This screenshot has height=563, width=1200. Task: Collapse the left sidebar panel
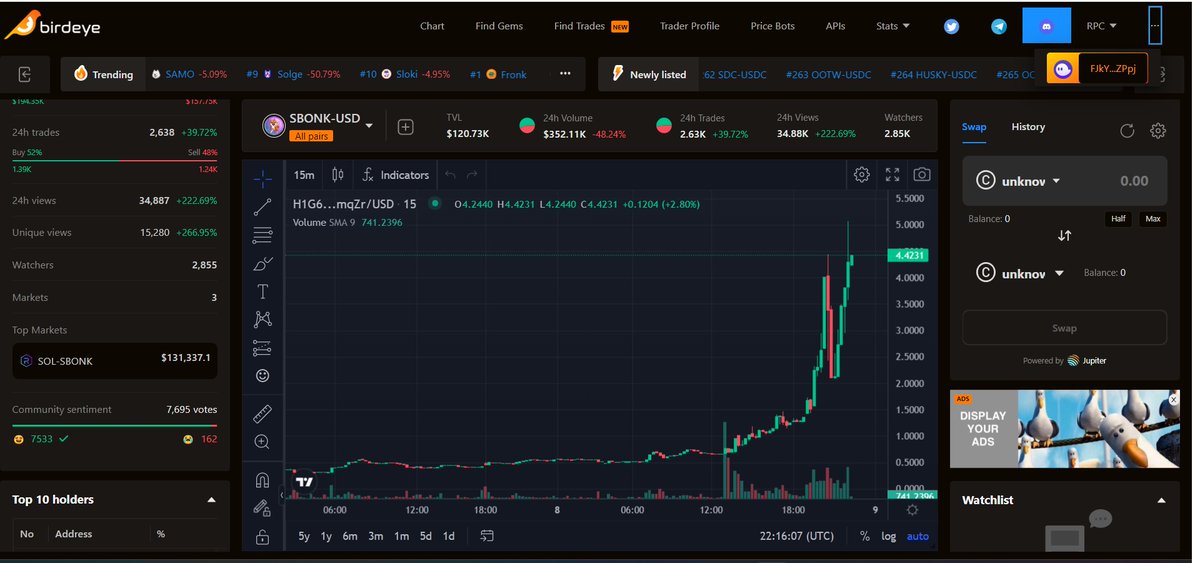[26, 74]
